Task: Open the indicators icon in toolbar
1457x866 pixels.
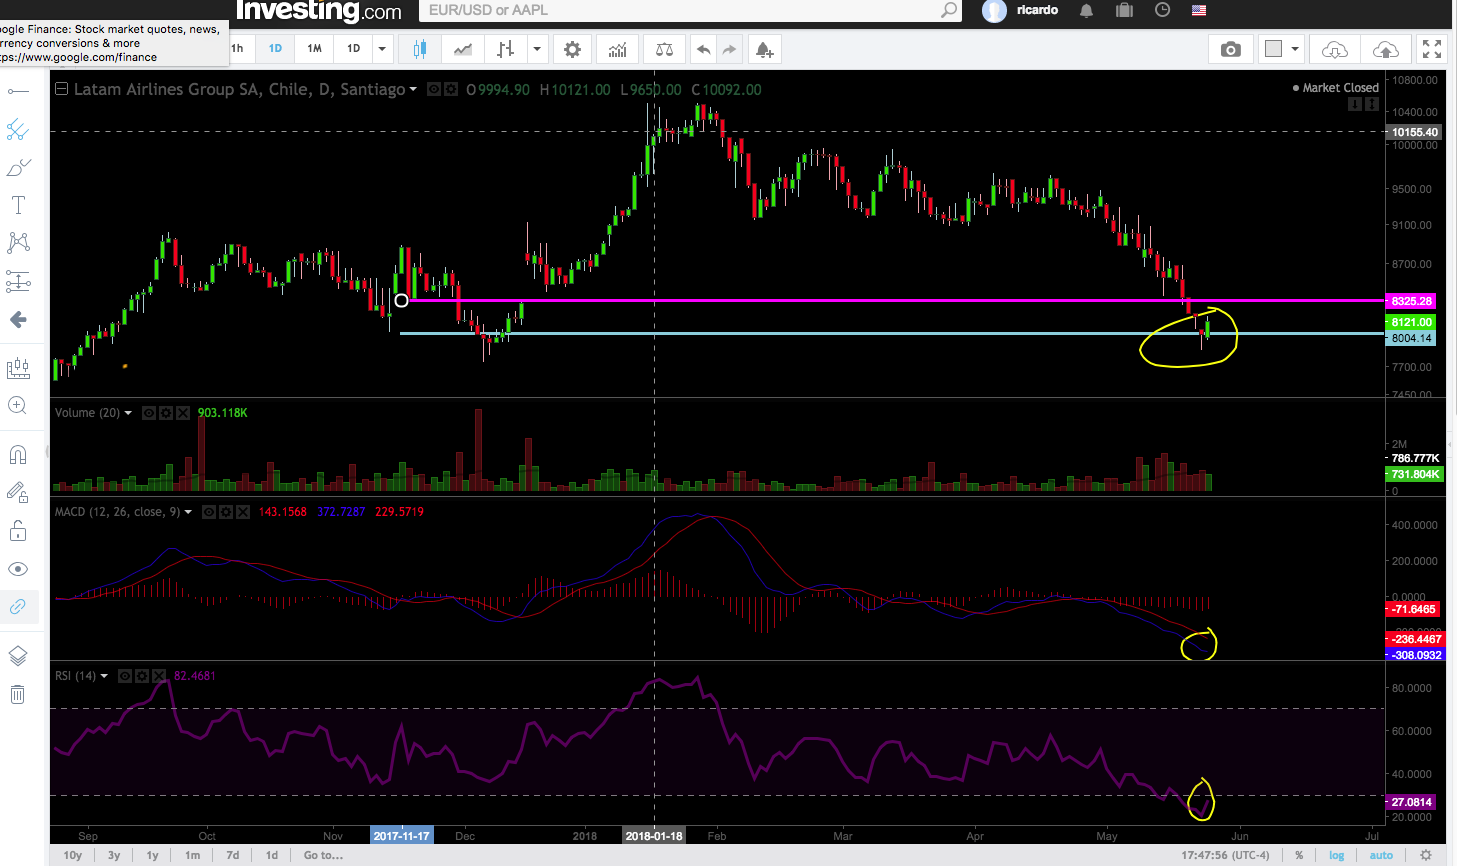Action: point(618,49)
